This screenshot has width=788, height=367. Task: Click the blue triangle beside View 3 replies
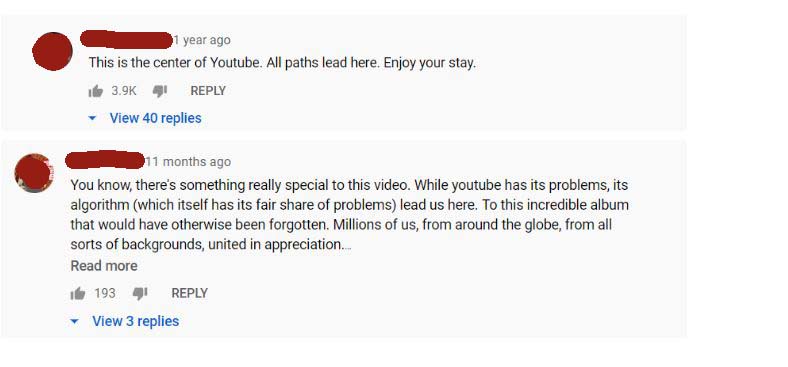pos(74,321)
